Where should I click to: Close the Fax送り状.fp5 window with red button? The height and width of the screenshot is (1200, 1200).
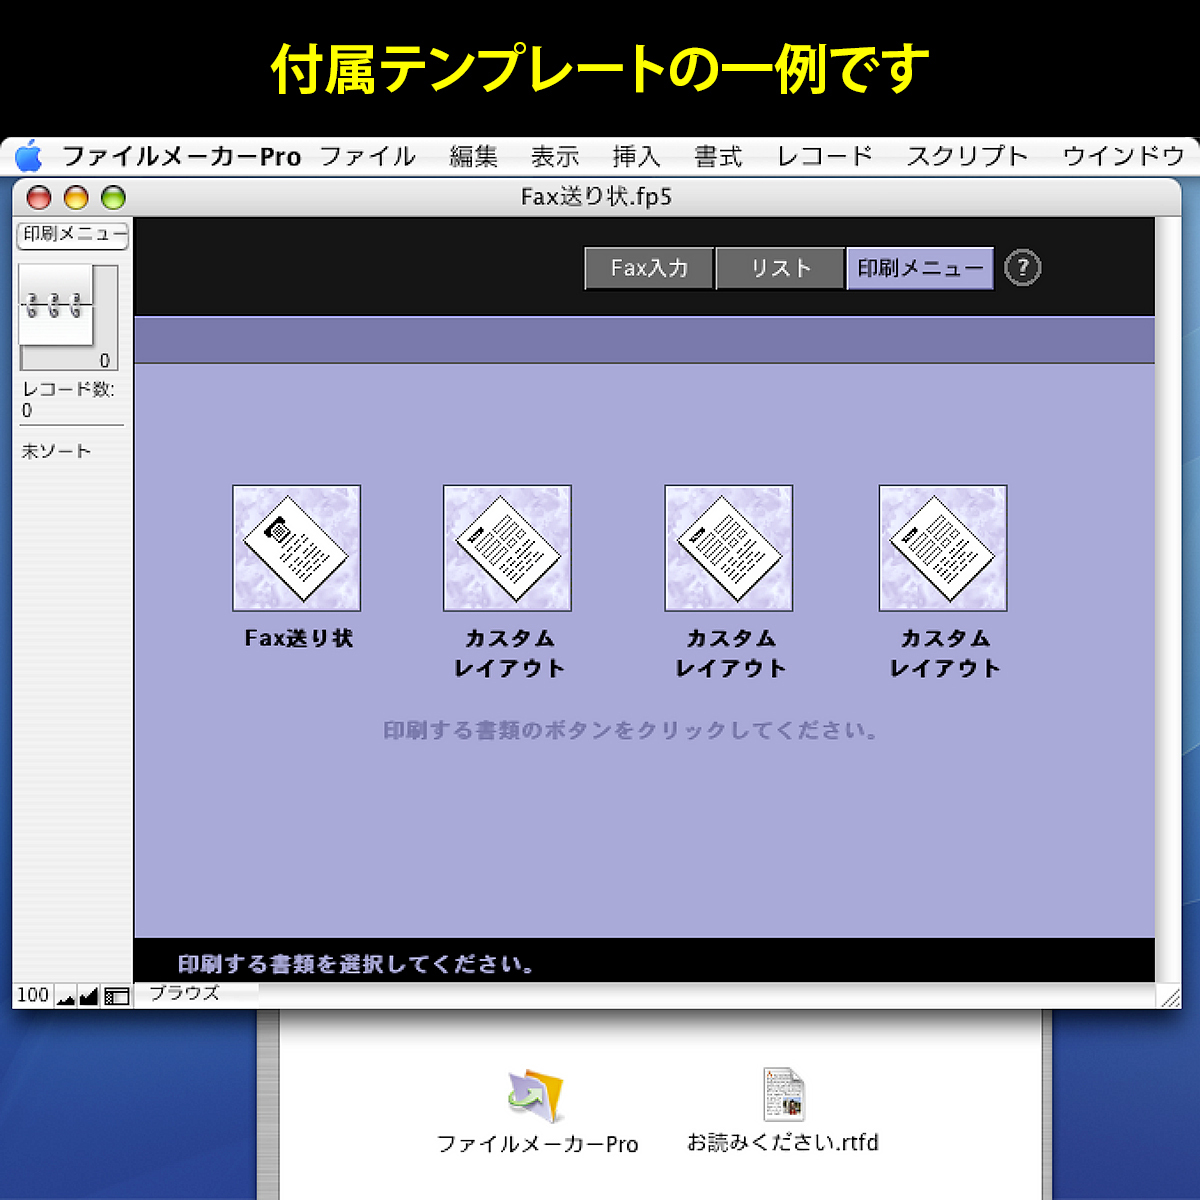39,198
